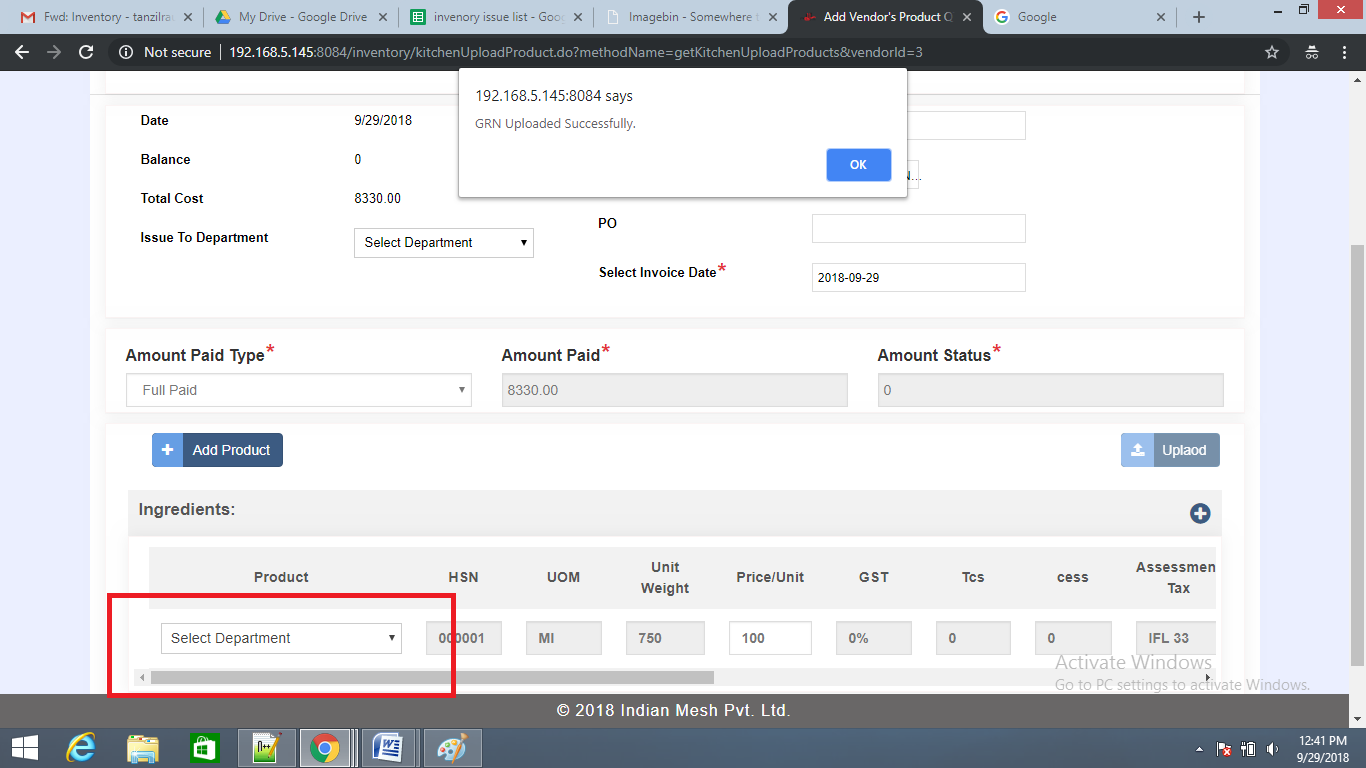Open the invenory issue list tab
Viewport: 1366px width, 768px height.
[495, 17]
